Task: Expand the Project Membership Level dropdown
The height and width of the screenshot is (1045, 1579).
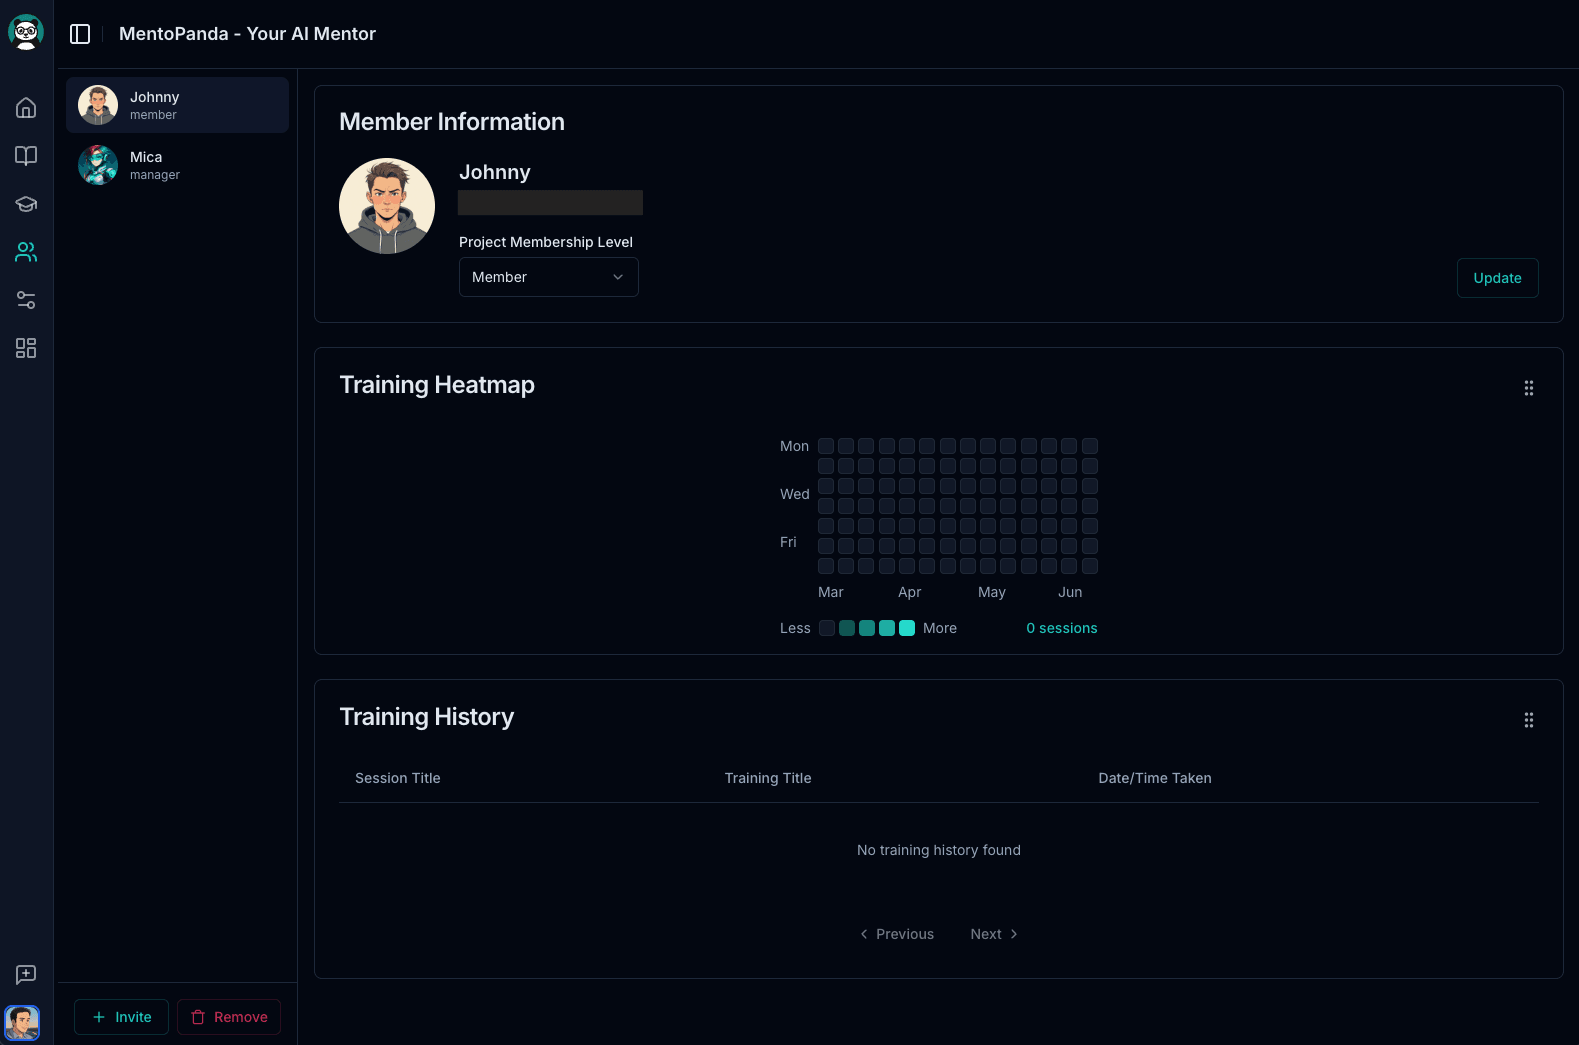Action: click(548, 277)
